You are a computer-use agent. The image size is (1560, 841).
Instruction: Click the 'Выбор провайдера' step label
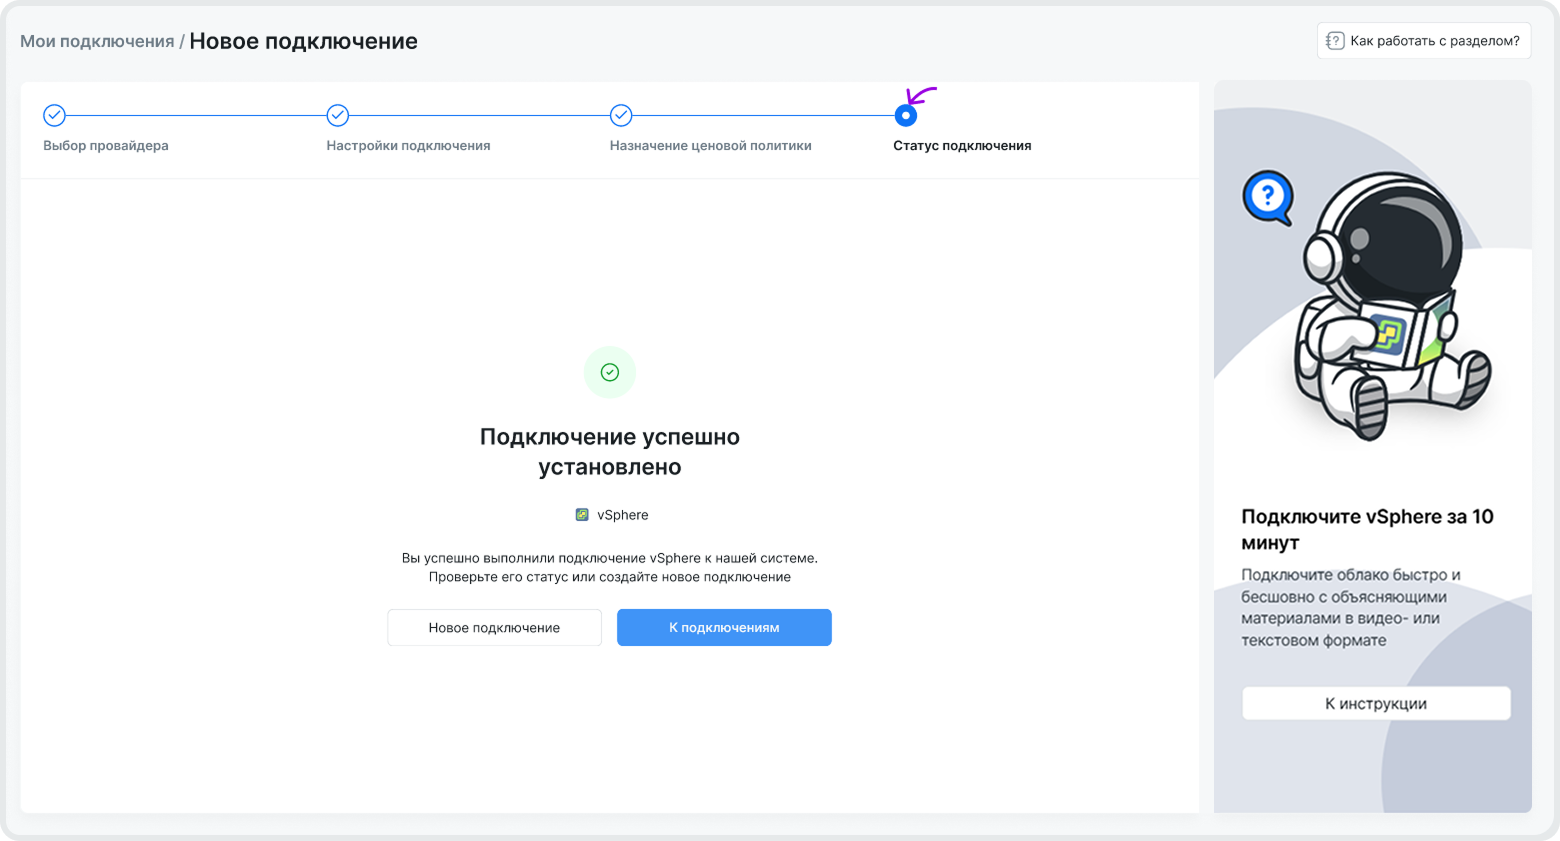pos(106,146)
